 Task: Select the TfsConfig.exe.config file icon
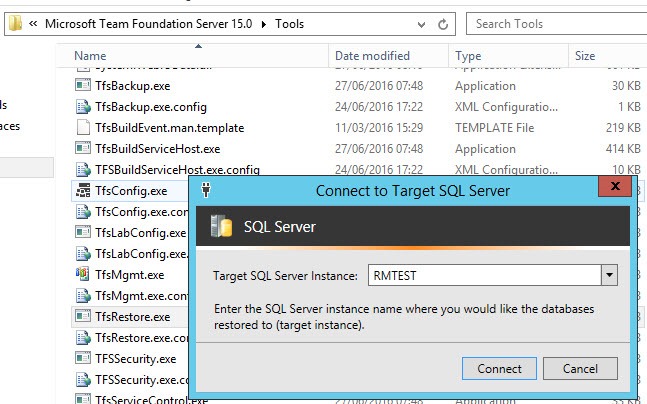(83, 211)
